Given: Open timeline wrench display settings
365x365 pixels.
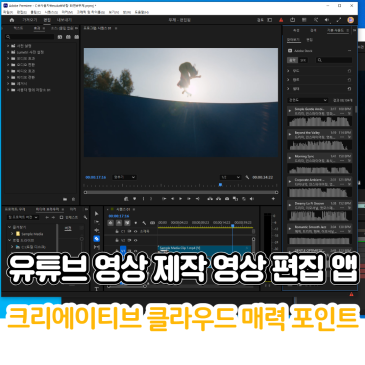Looking at the screenshot, I should (144, 223).
